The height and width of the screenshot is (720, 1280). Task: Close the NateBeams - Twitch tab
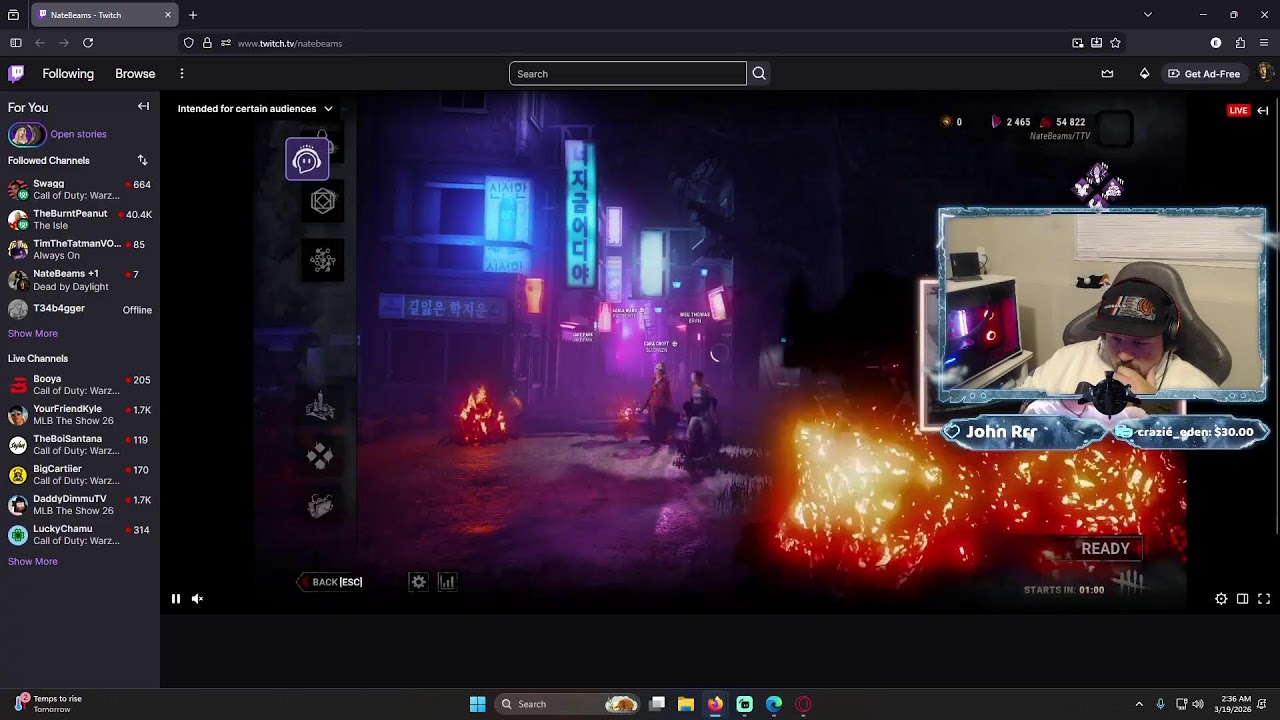click(168, 15)
